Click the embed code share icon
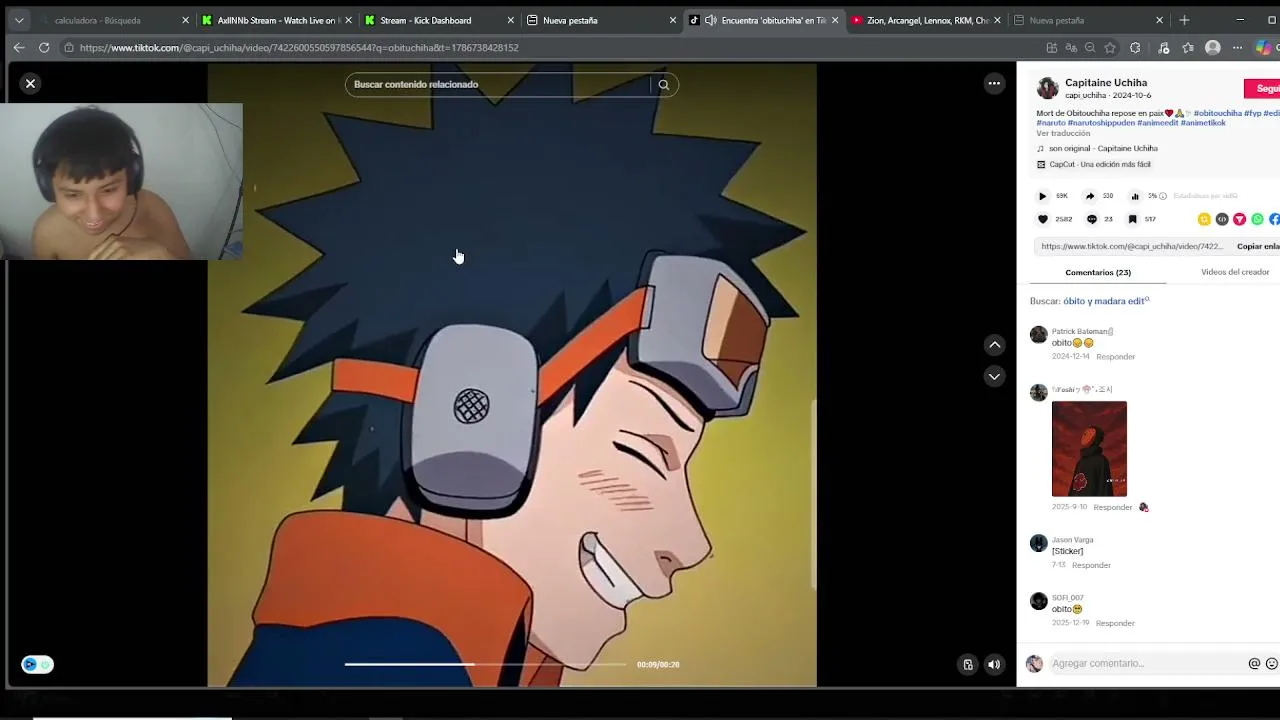This screenshot has width=1280, height=720. pyautogui.click(x=1222, y=219)
